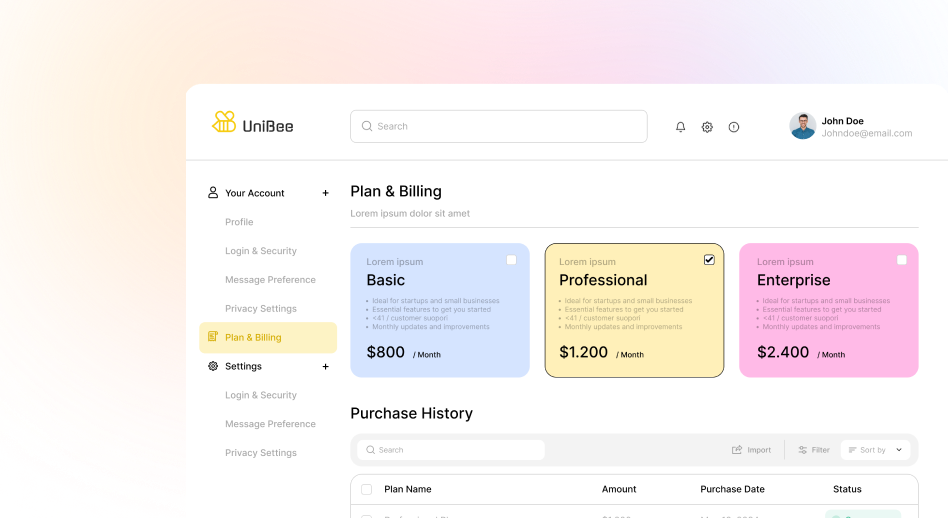
Task: Click the $1.200 price text
Action: 583,352
